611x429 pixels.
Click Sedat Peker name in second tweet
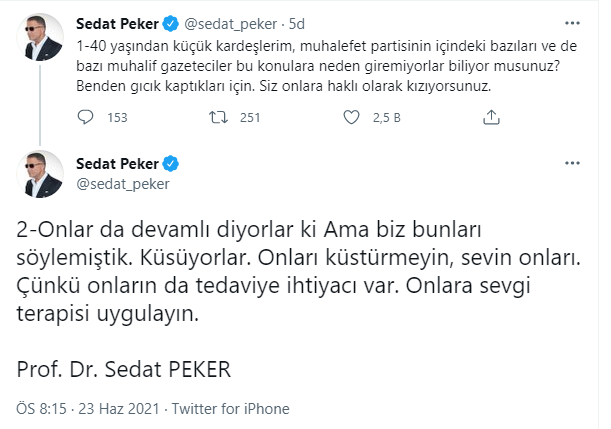pos(119,164)
